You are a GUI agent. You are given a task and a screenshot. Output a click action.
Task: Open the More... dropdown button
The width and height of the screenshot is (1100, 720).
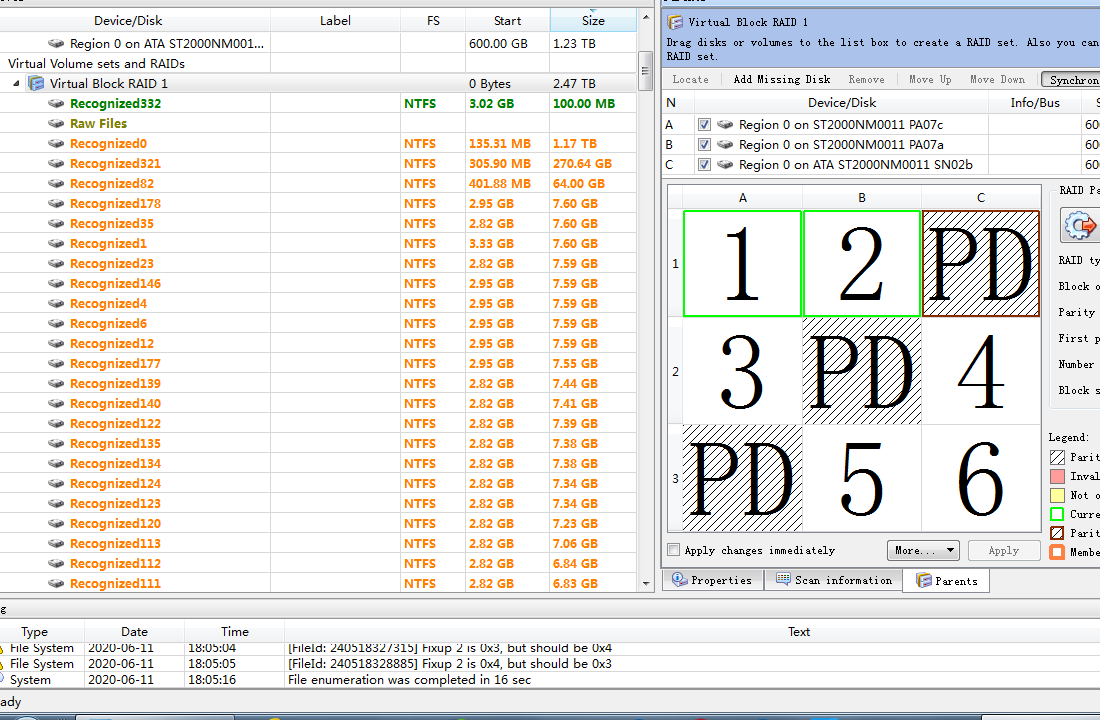point(923,550)
